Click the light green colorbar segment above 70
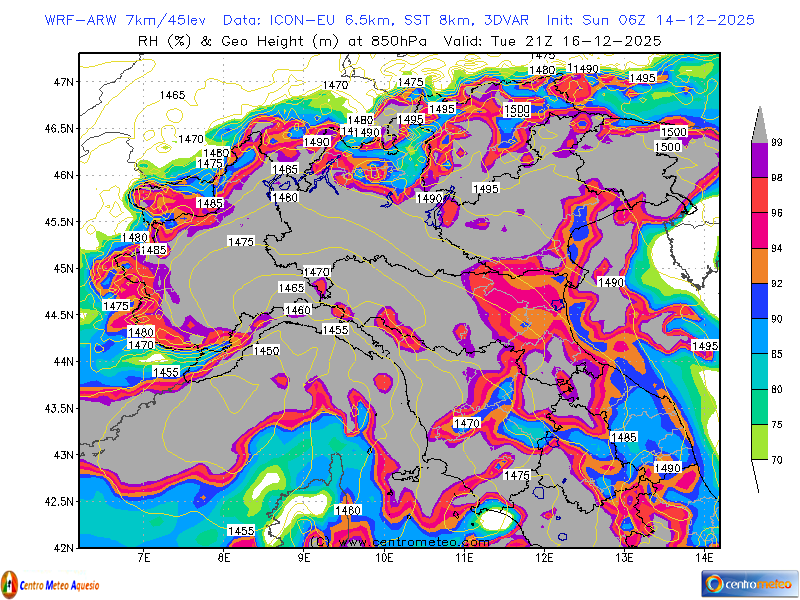This screenshot has width=800, height=600. [762, 442]
